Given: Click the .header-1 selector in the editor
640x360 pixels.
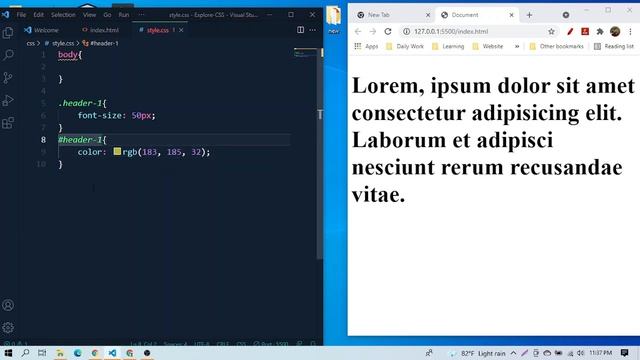Looking at the screenshot, I should [80, 103].
